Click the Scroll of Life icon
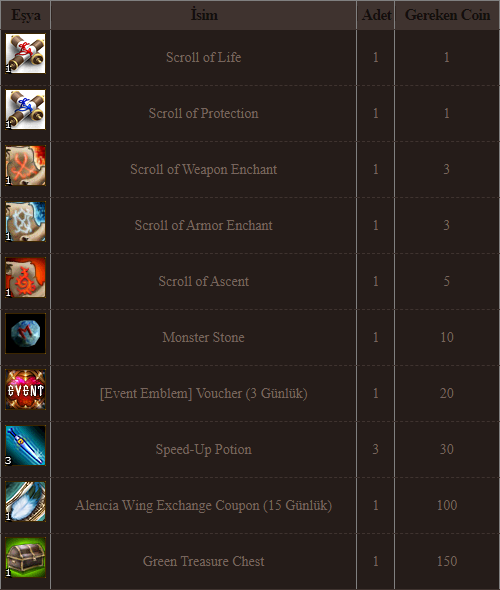Viewport: 500px width, 590px height. tap(25, 53)
